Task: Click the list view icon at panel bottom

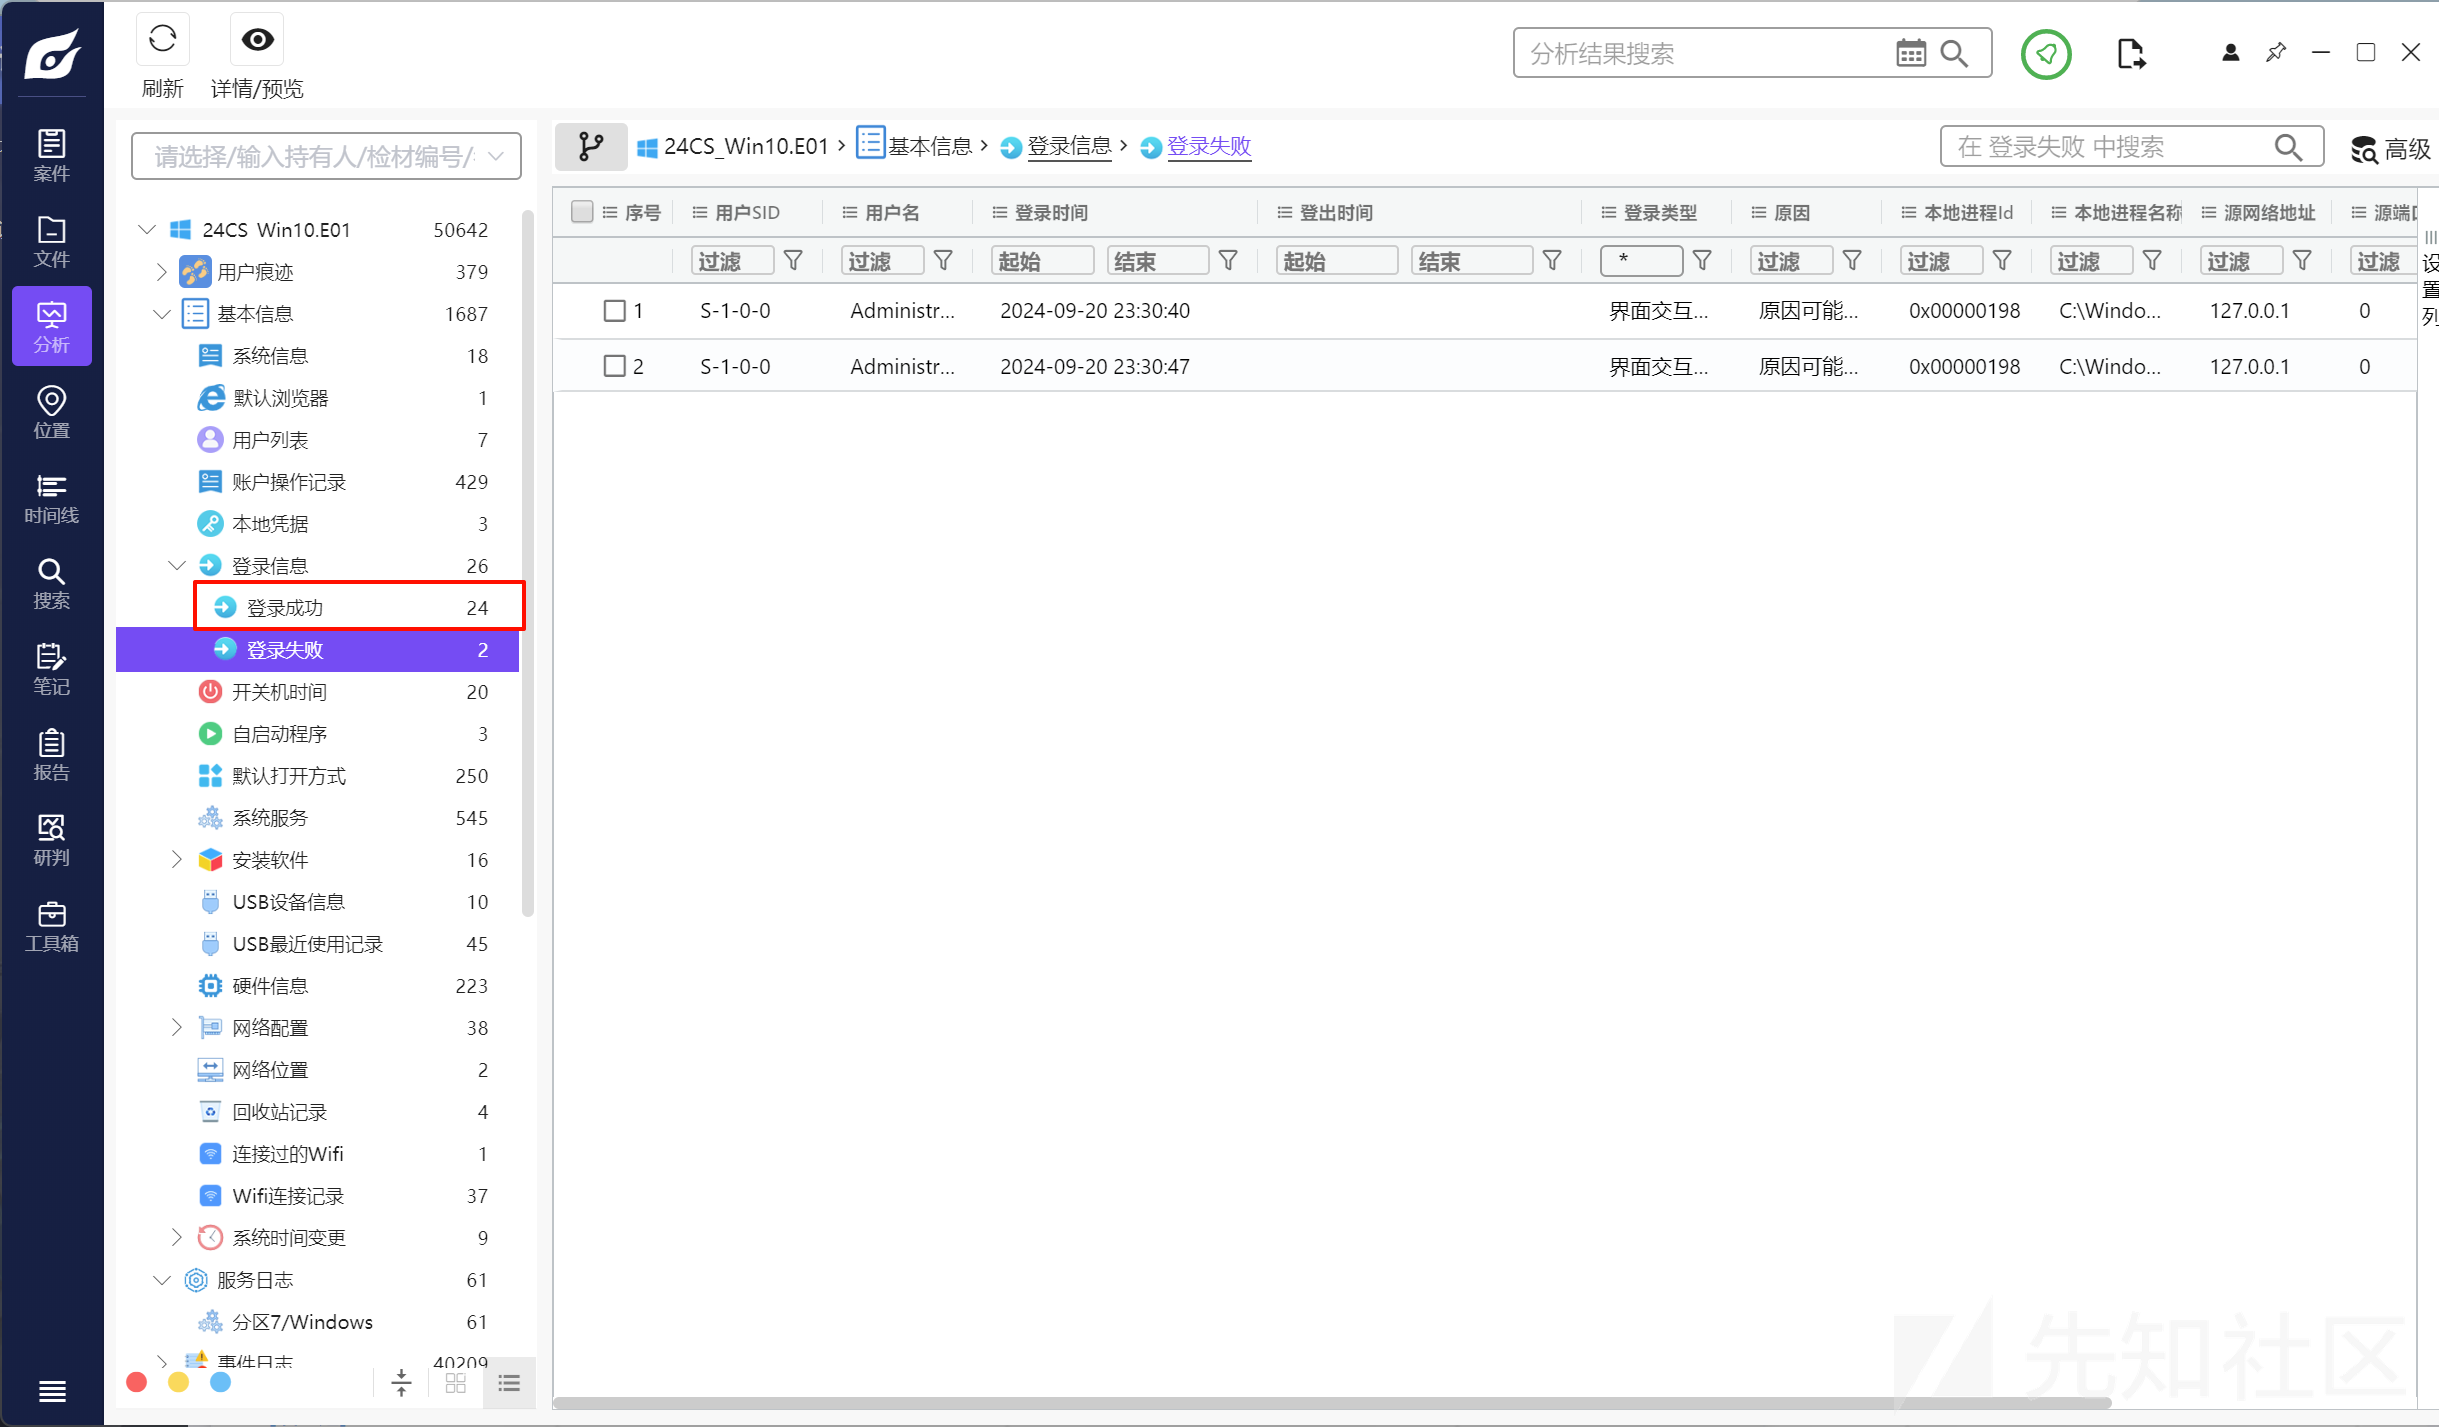Action: (509, 1383)
